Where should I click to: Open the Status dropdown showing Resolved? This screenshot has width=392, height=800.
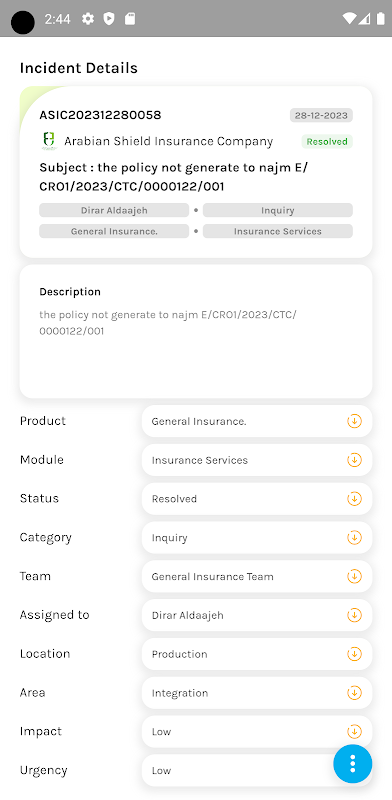click(257, 499)
